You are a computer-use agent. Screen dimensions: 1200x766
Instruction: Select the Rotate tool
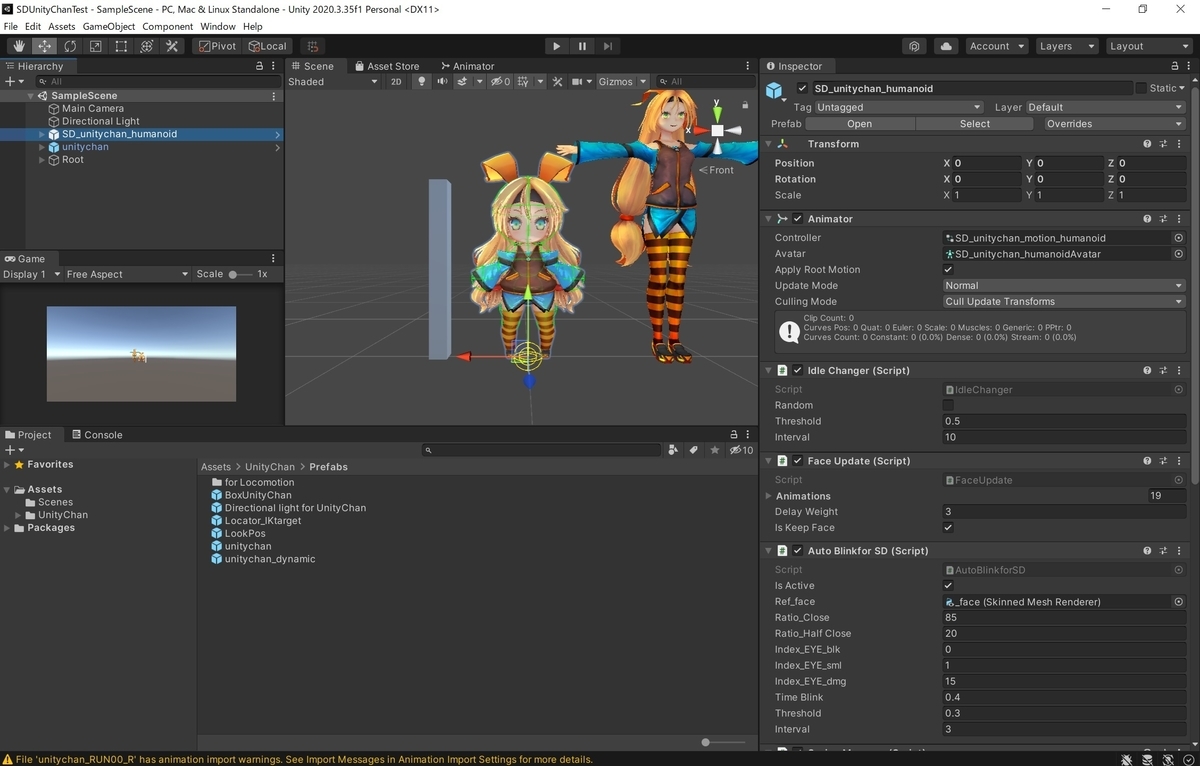(70, 46)
